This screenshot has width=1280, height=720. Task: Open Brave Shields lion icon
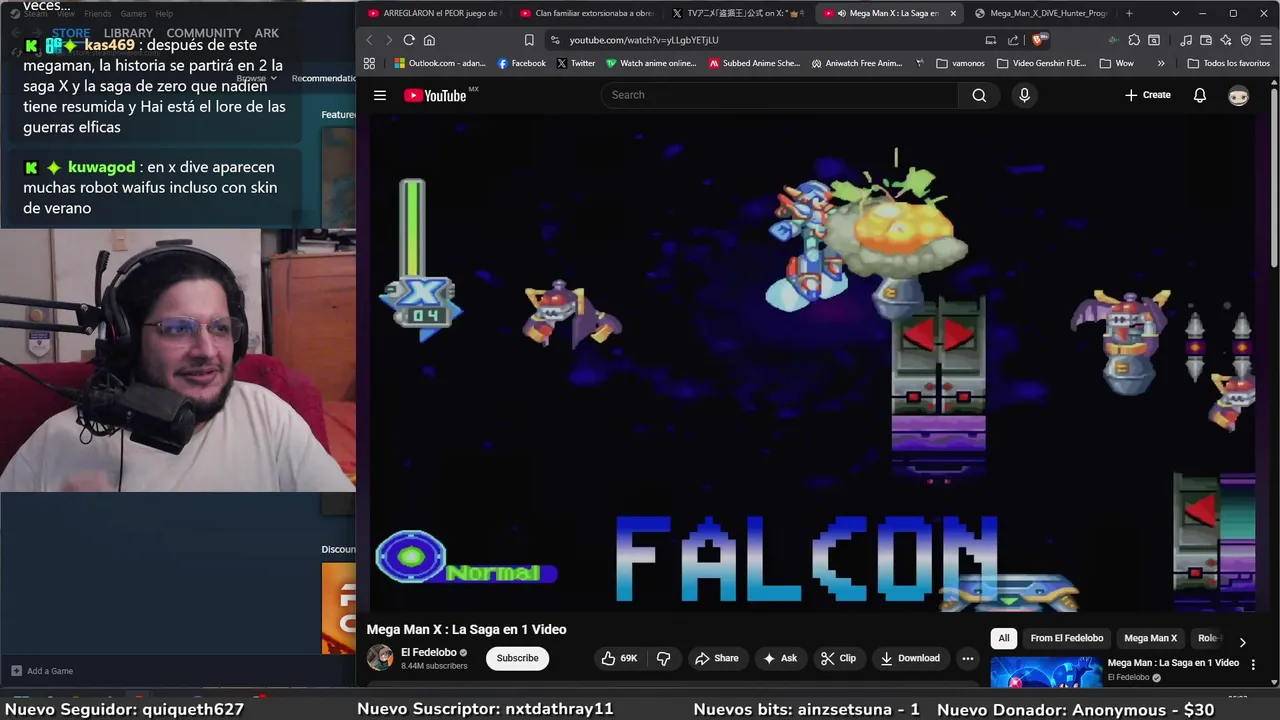click(x=1038, y=40)
